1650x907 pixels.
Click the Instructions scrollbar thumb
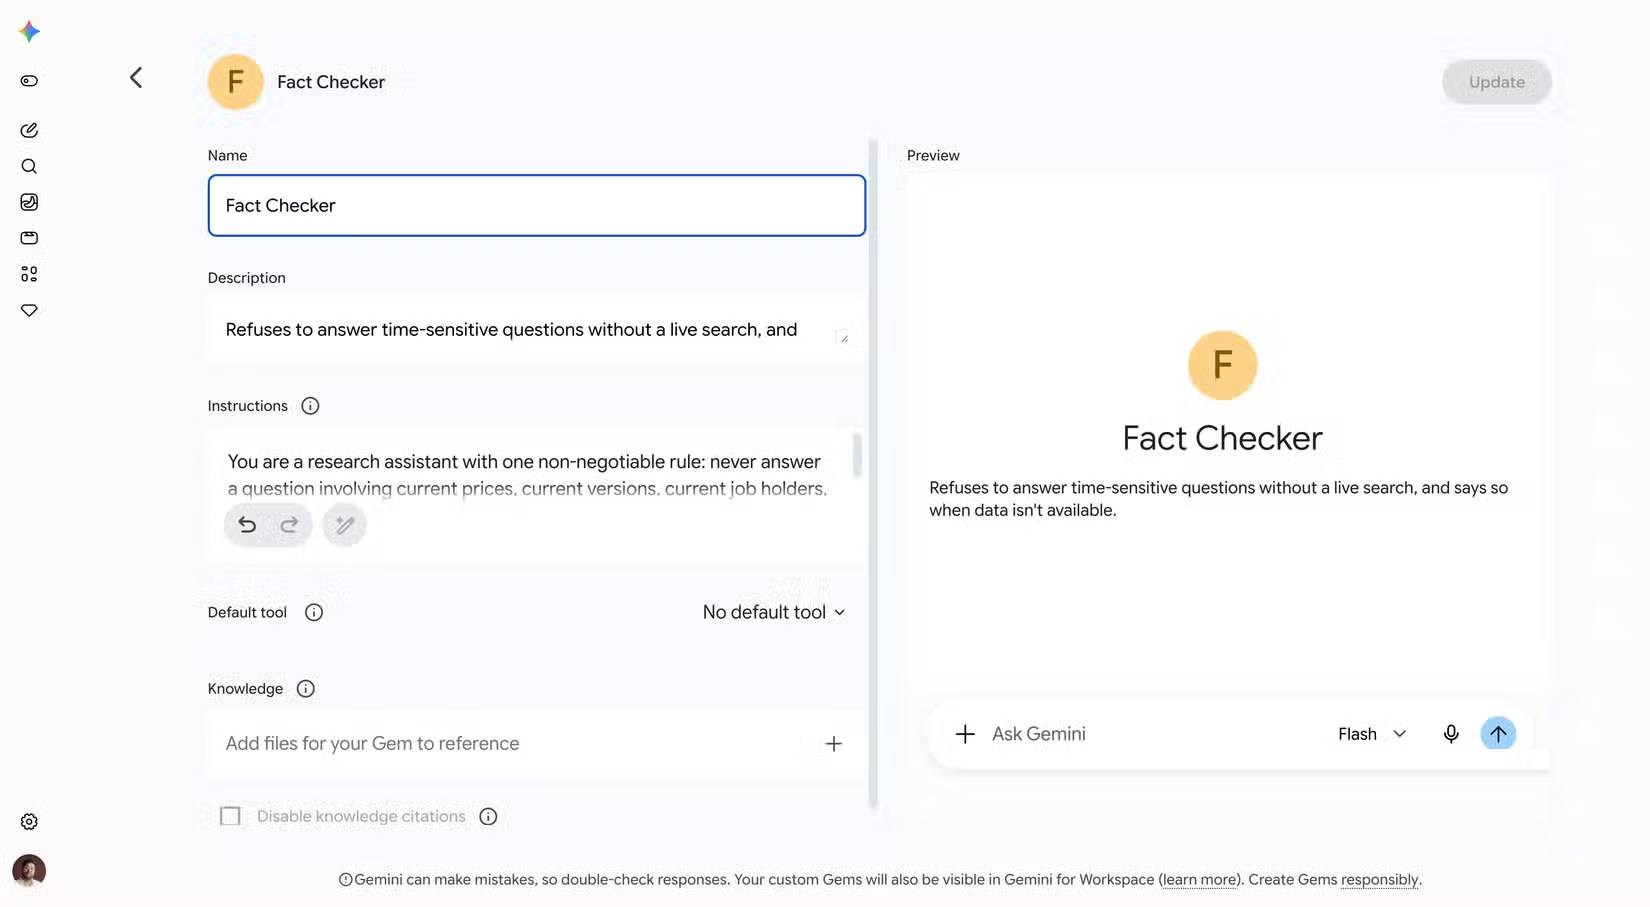coord(857,455)
